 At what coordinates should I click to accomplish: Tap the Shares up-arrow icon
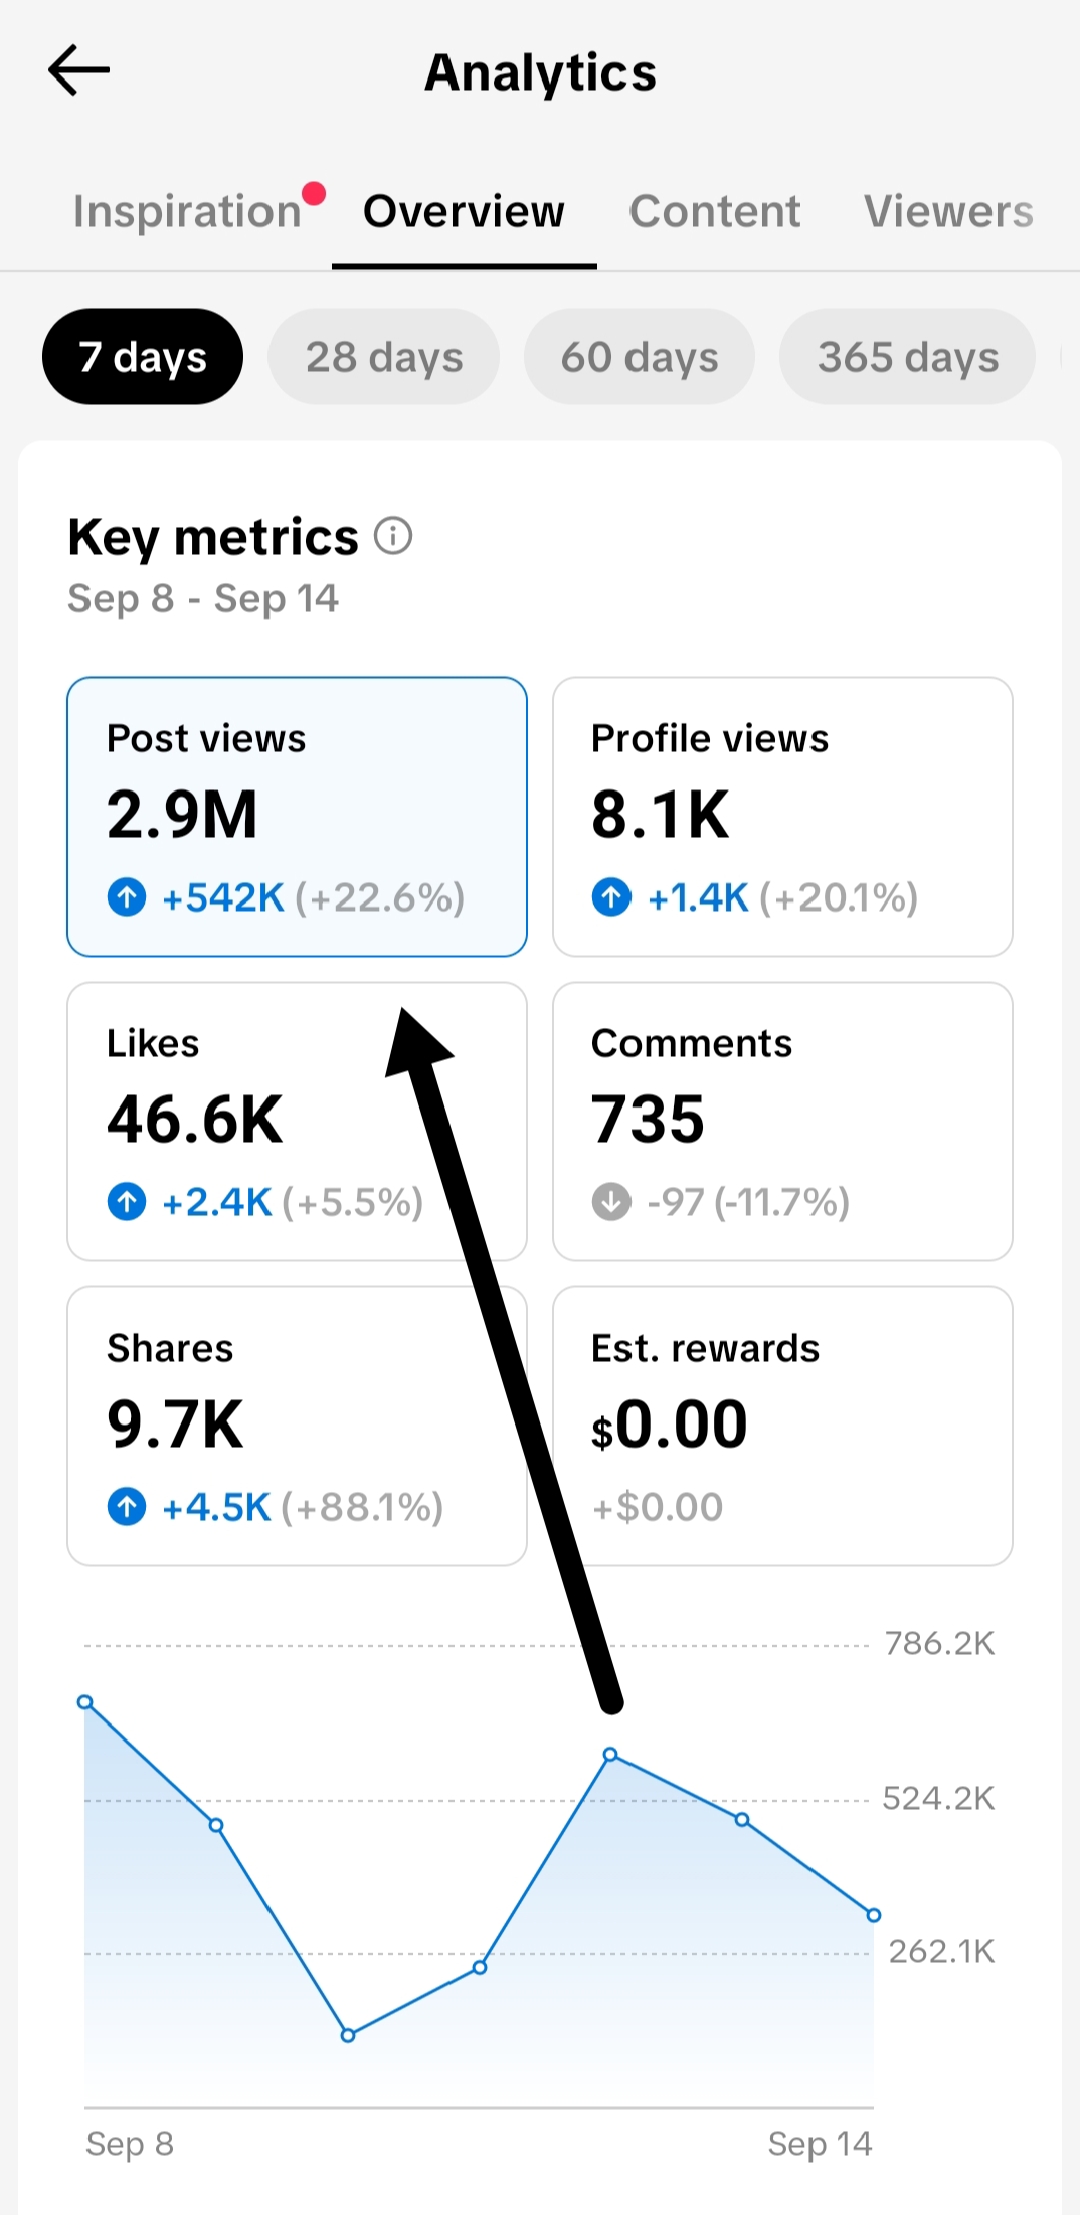127,1506
